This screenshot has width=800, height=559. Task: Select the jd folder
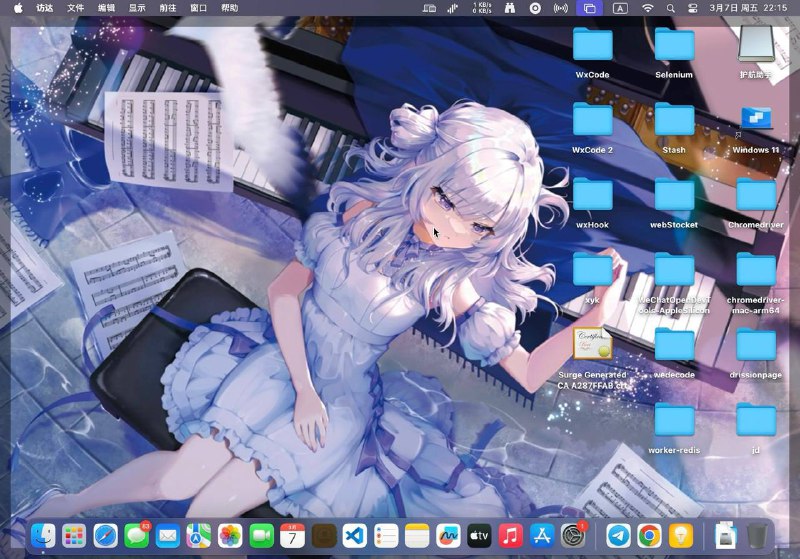(x=756, y=419)
